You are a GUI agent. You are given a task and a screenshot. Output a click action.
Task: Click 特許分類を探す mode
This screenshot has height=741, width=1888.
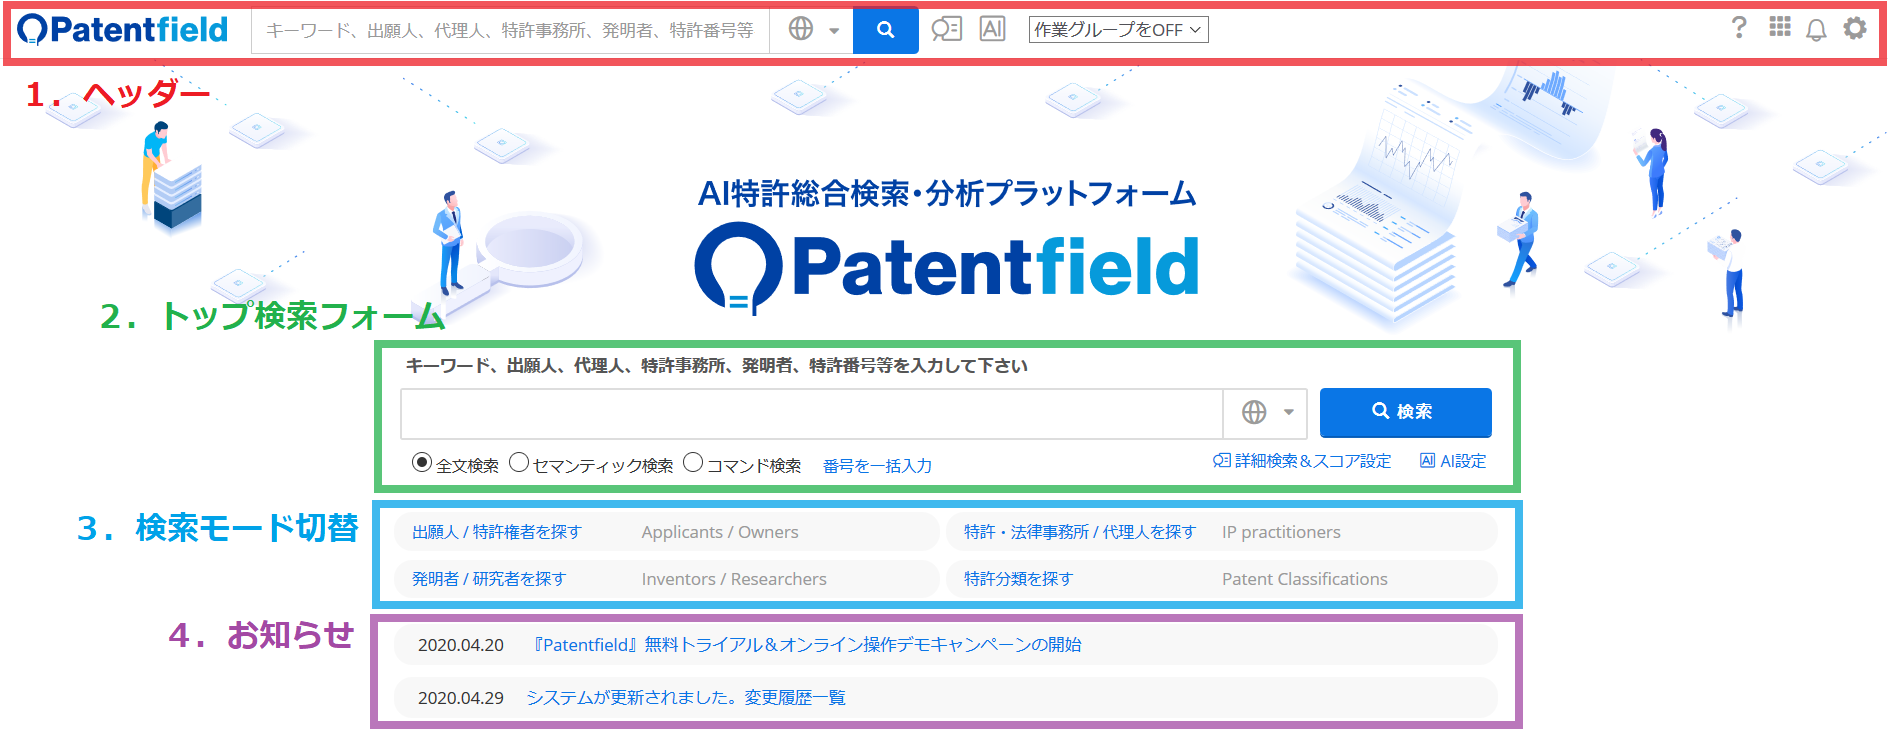[1018, 579]
